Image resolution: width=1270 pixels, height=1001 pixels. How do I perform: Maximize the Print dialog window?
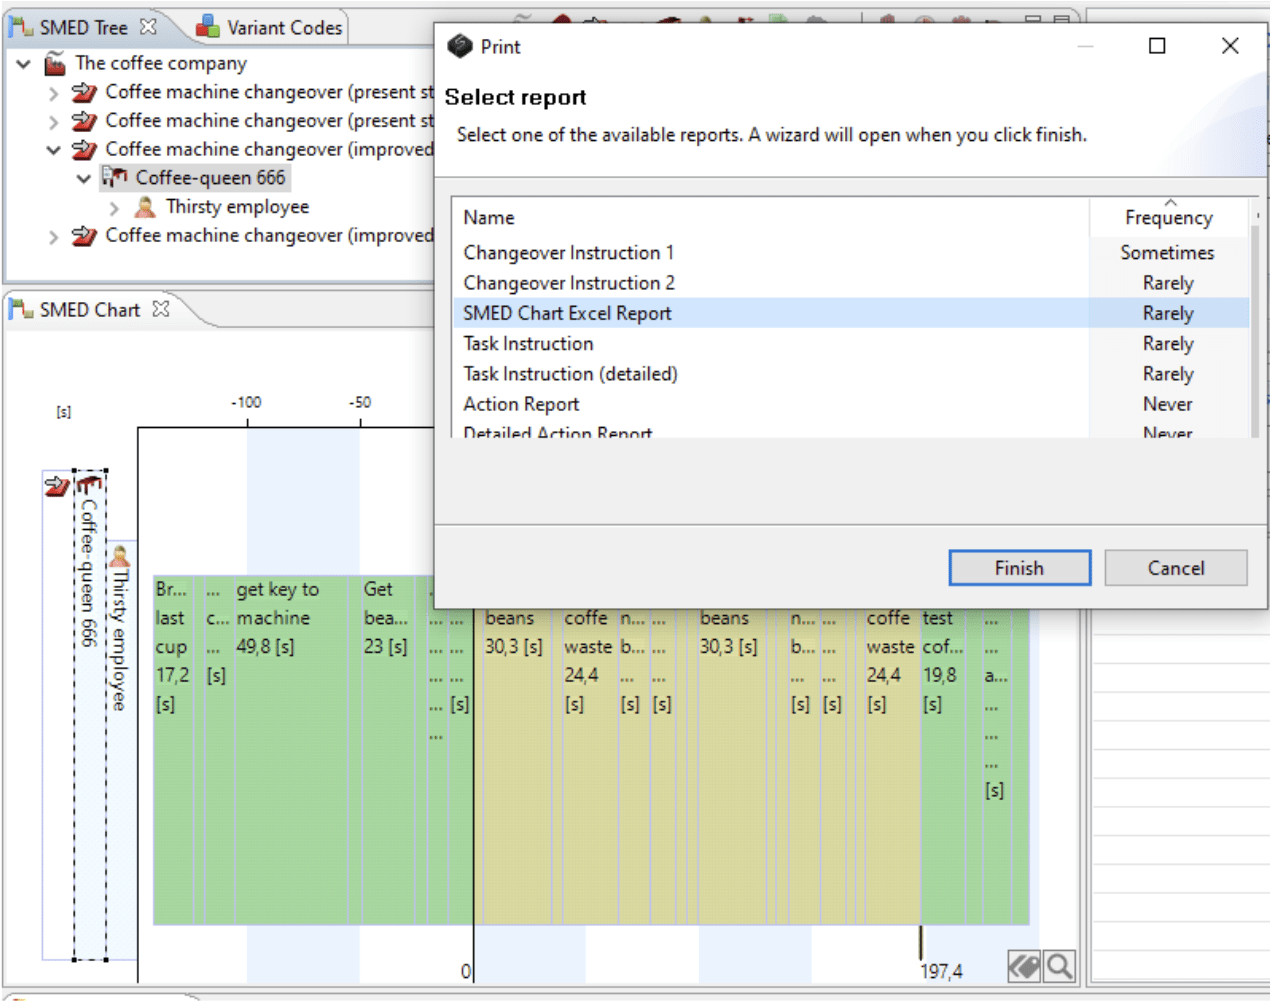1157,46
